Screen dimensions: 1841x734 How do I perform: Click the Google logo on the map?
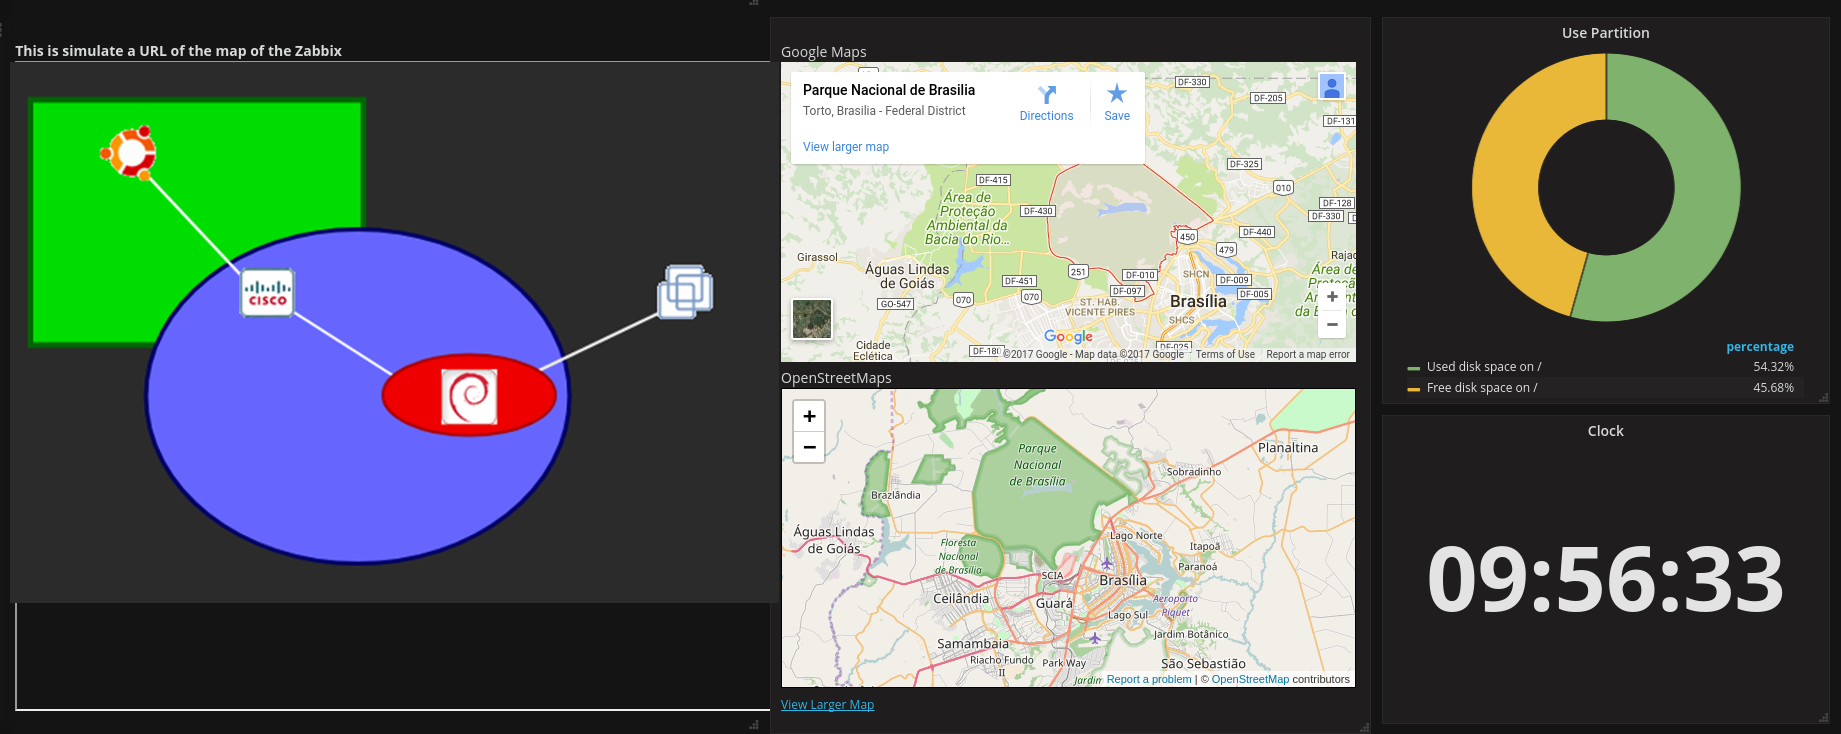click(1068, 337)
